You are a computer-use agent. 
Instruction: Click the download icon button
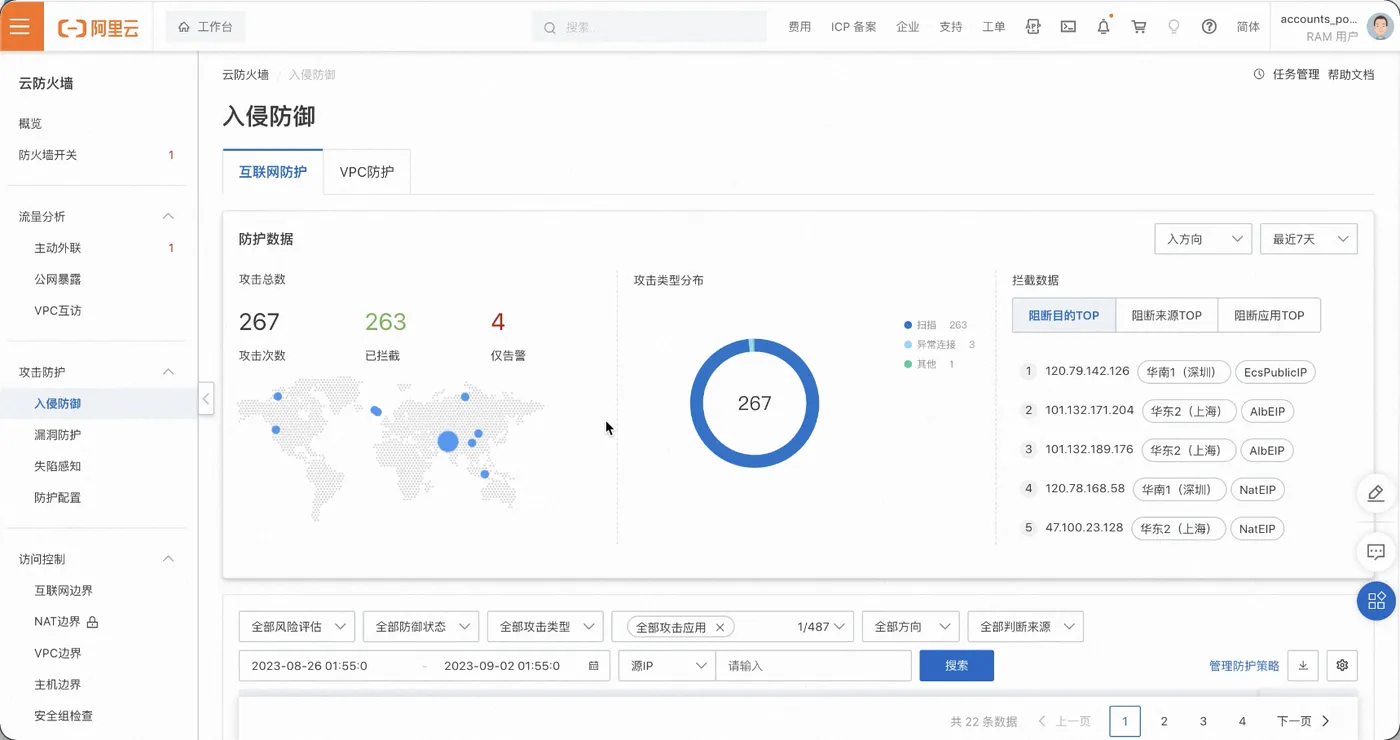click(x=1303, y=665)
